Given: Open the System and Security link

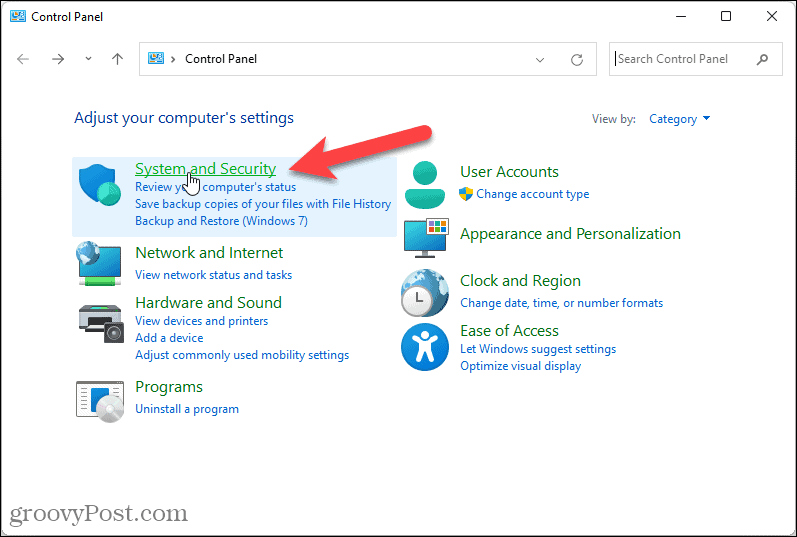Looking at the screenshot, I should pyautogui.click(x=205, y=169).
